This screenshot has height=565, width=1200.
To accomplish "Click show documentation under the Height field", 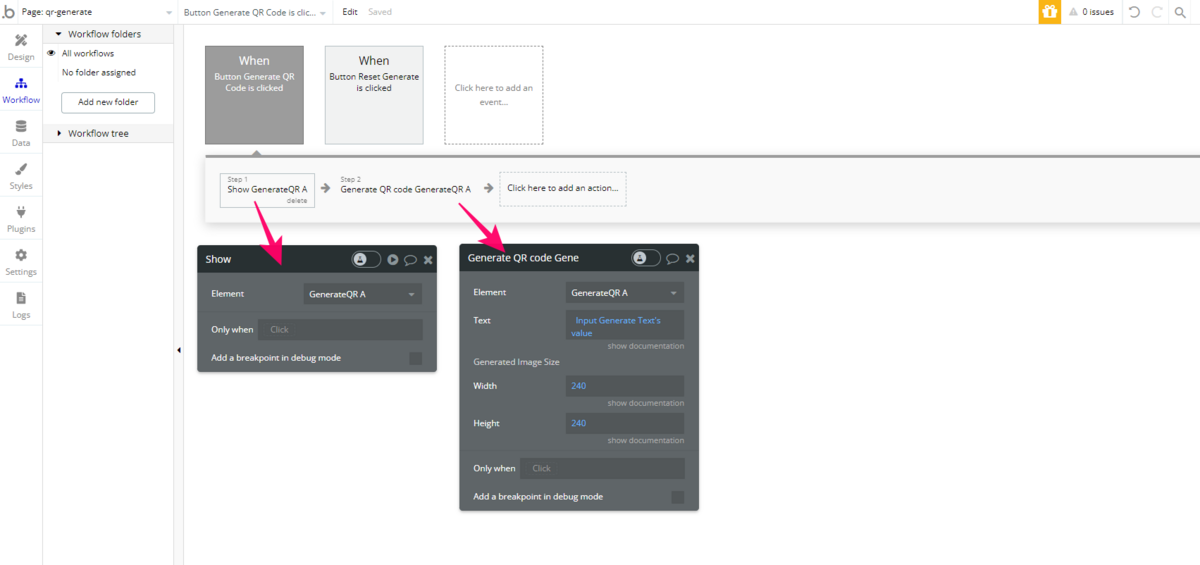I will 645,440.
